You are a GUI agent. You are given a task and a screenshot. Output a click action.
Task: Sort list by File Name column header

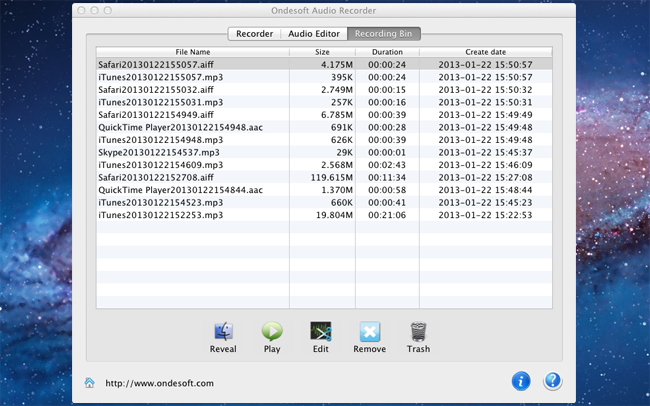tap(193, 52)
